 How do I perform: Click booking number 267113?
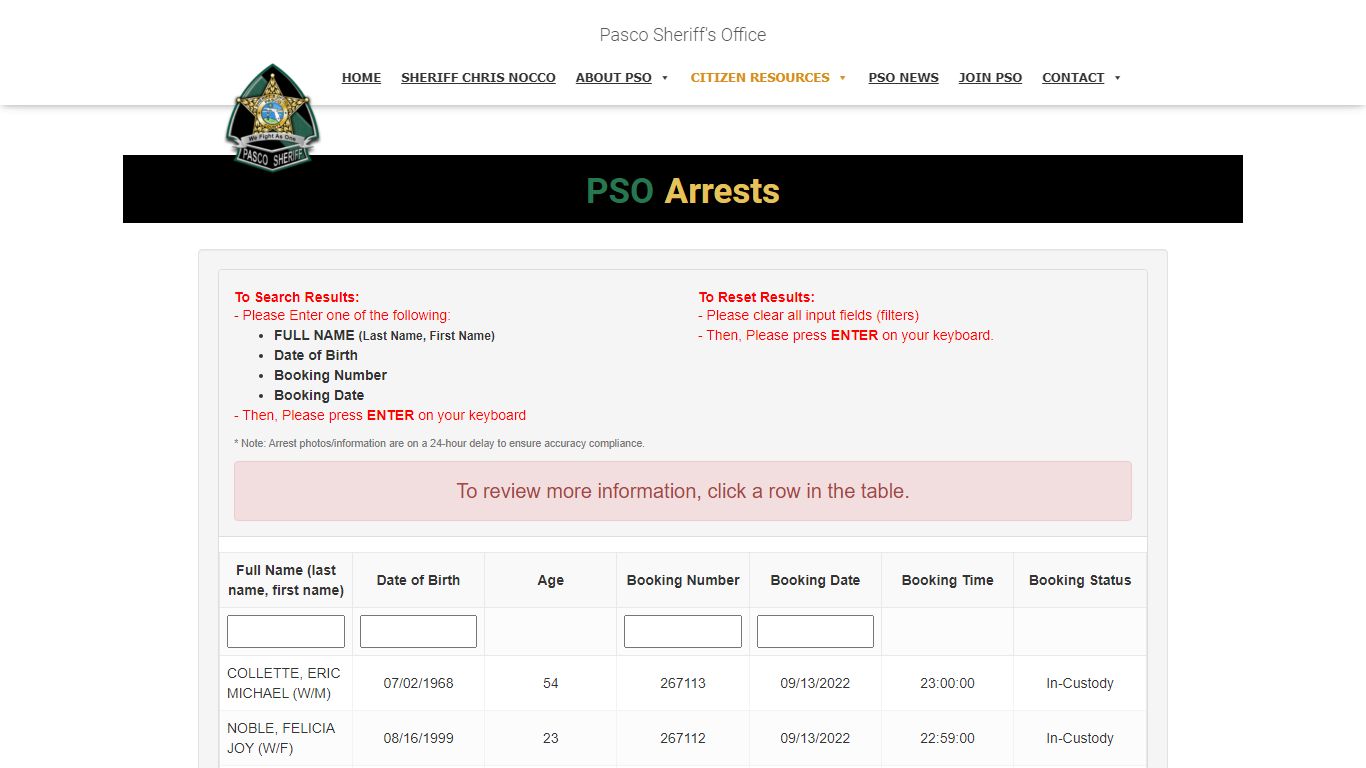(x=683, y=683)
